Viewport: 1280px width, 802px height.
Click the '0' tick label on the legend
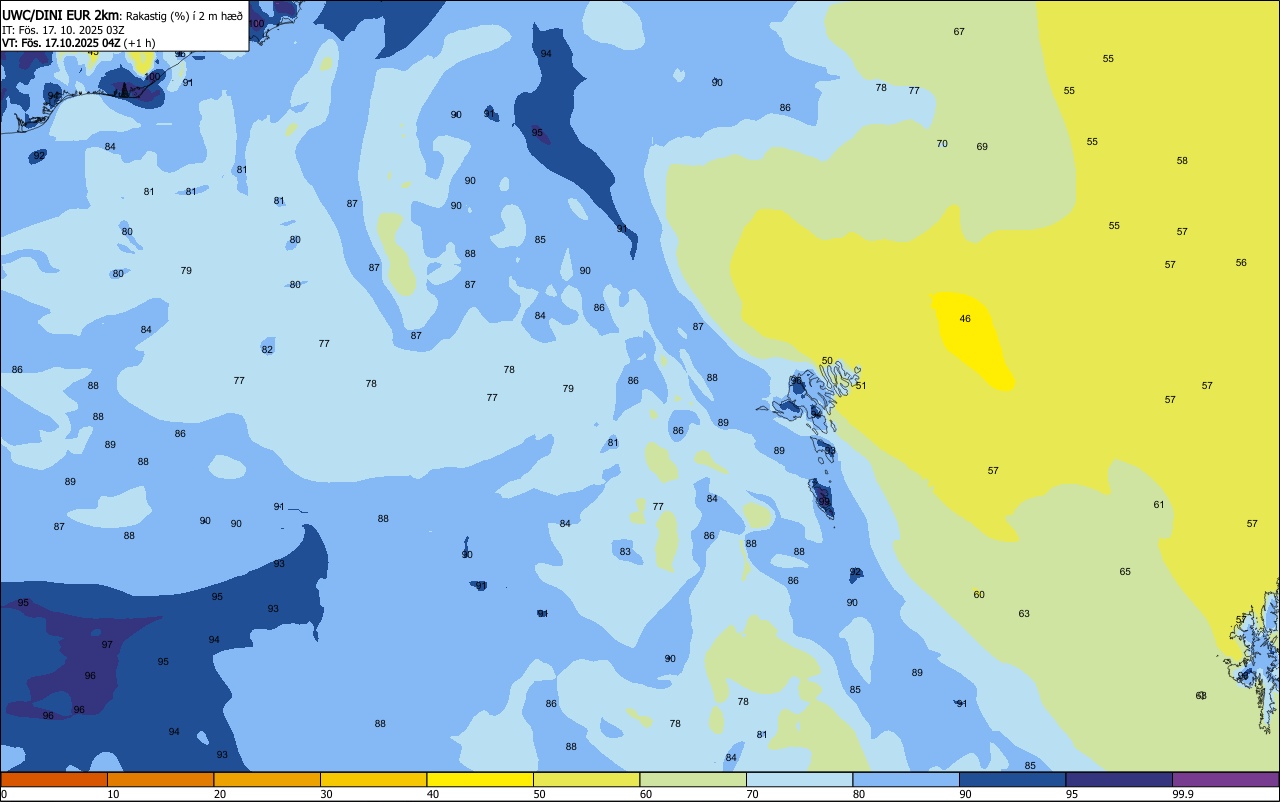click(4, 794)
